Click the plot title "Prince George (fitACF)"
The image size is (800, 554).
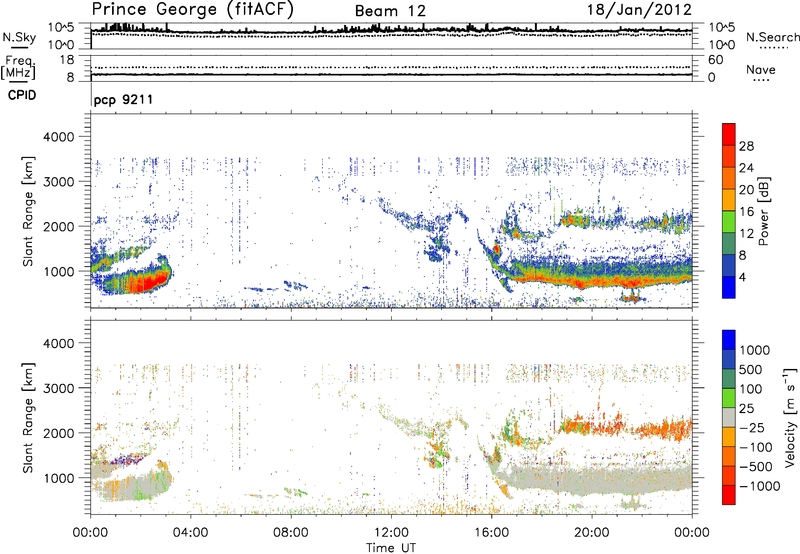[192, 10]
